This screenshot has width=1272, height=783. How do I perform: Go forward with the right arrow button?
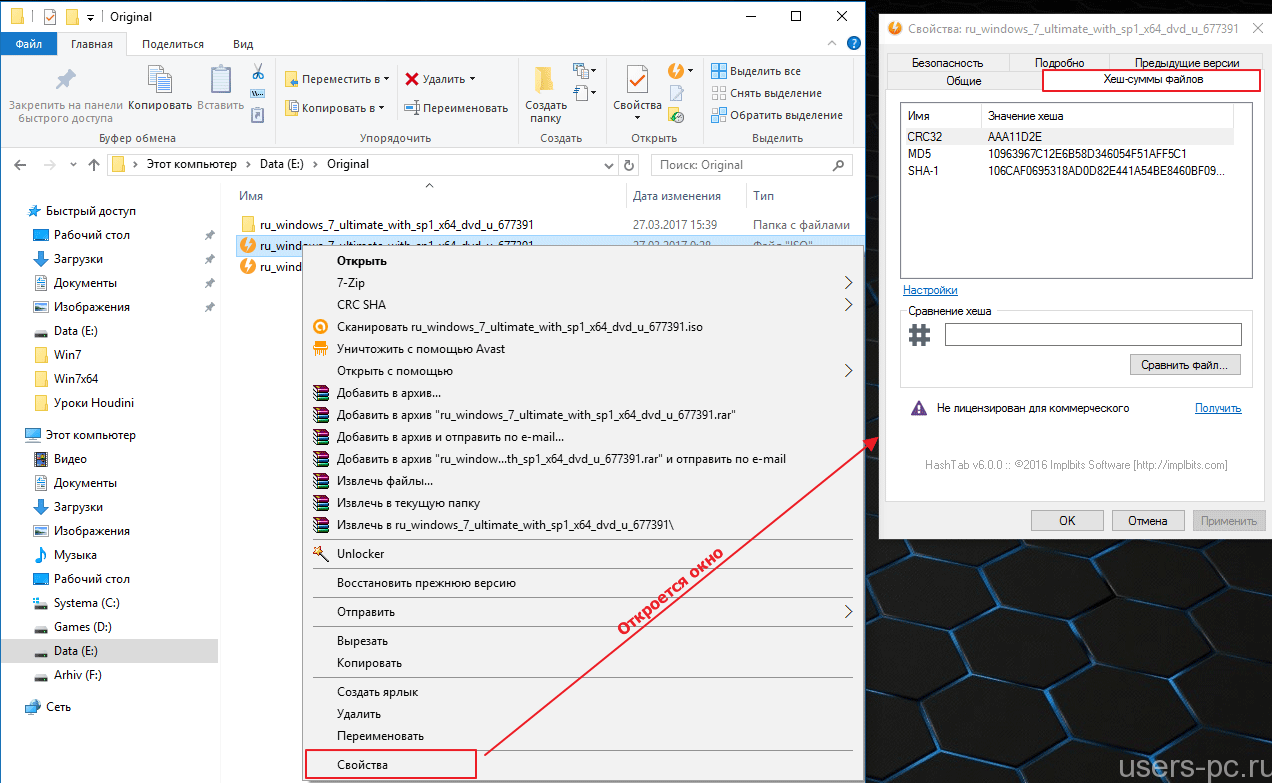pyautogui.click(x=50, y=164)
